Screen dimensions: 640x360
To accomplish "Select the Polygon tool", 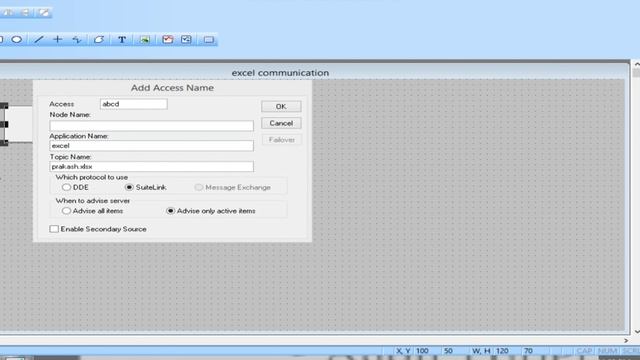I will click(x=99, y=40).
